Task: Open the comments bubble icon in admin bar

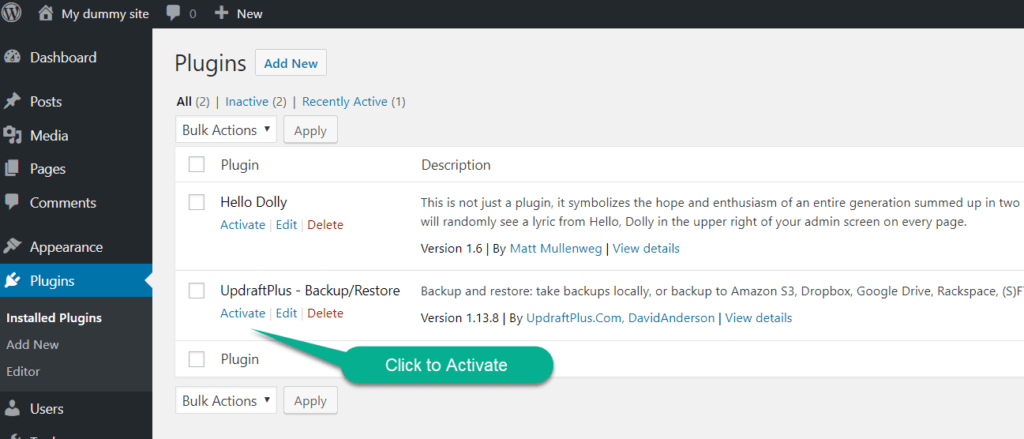Action: pyautogui.click(x=174, y=13)
